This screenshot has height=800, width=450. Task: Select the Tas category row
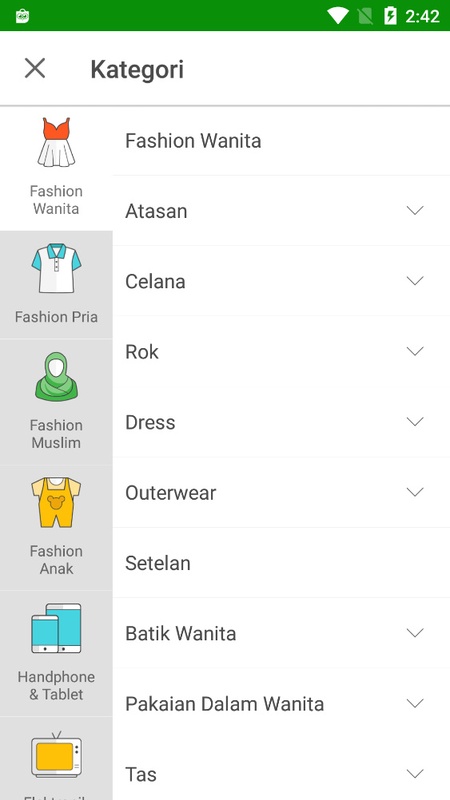[281, 774]
